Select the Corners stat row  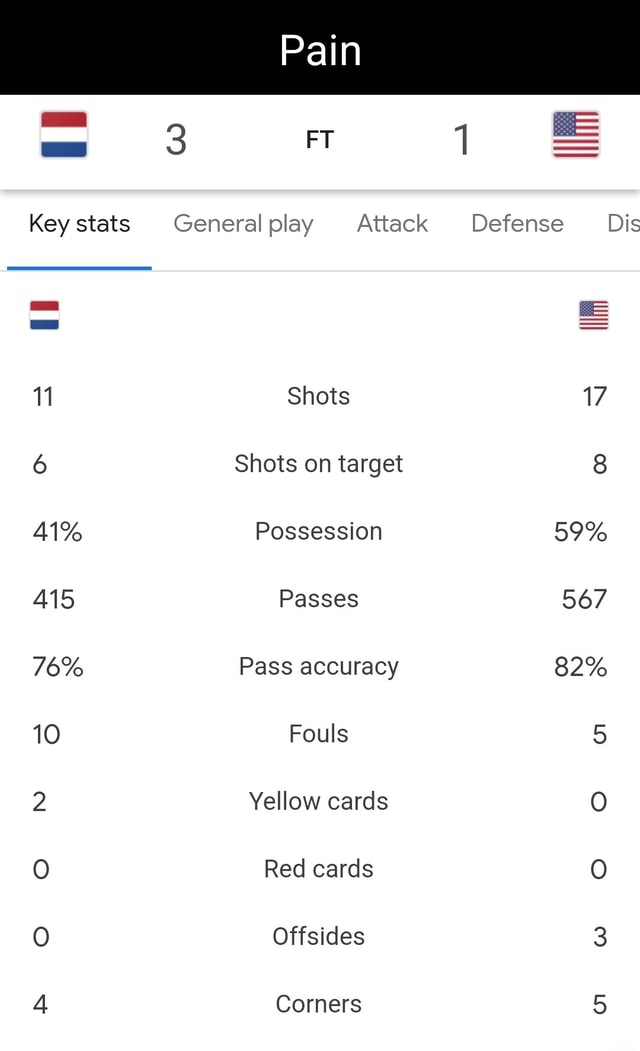click(319, 1004)
